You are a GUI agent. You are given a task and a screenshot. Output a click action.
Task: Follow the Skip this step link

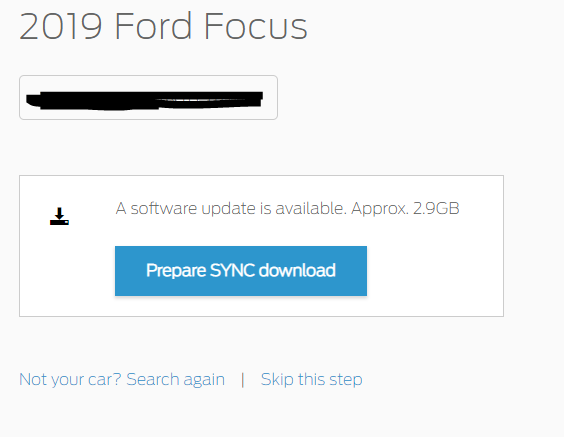[311, 379]
